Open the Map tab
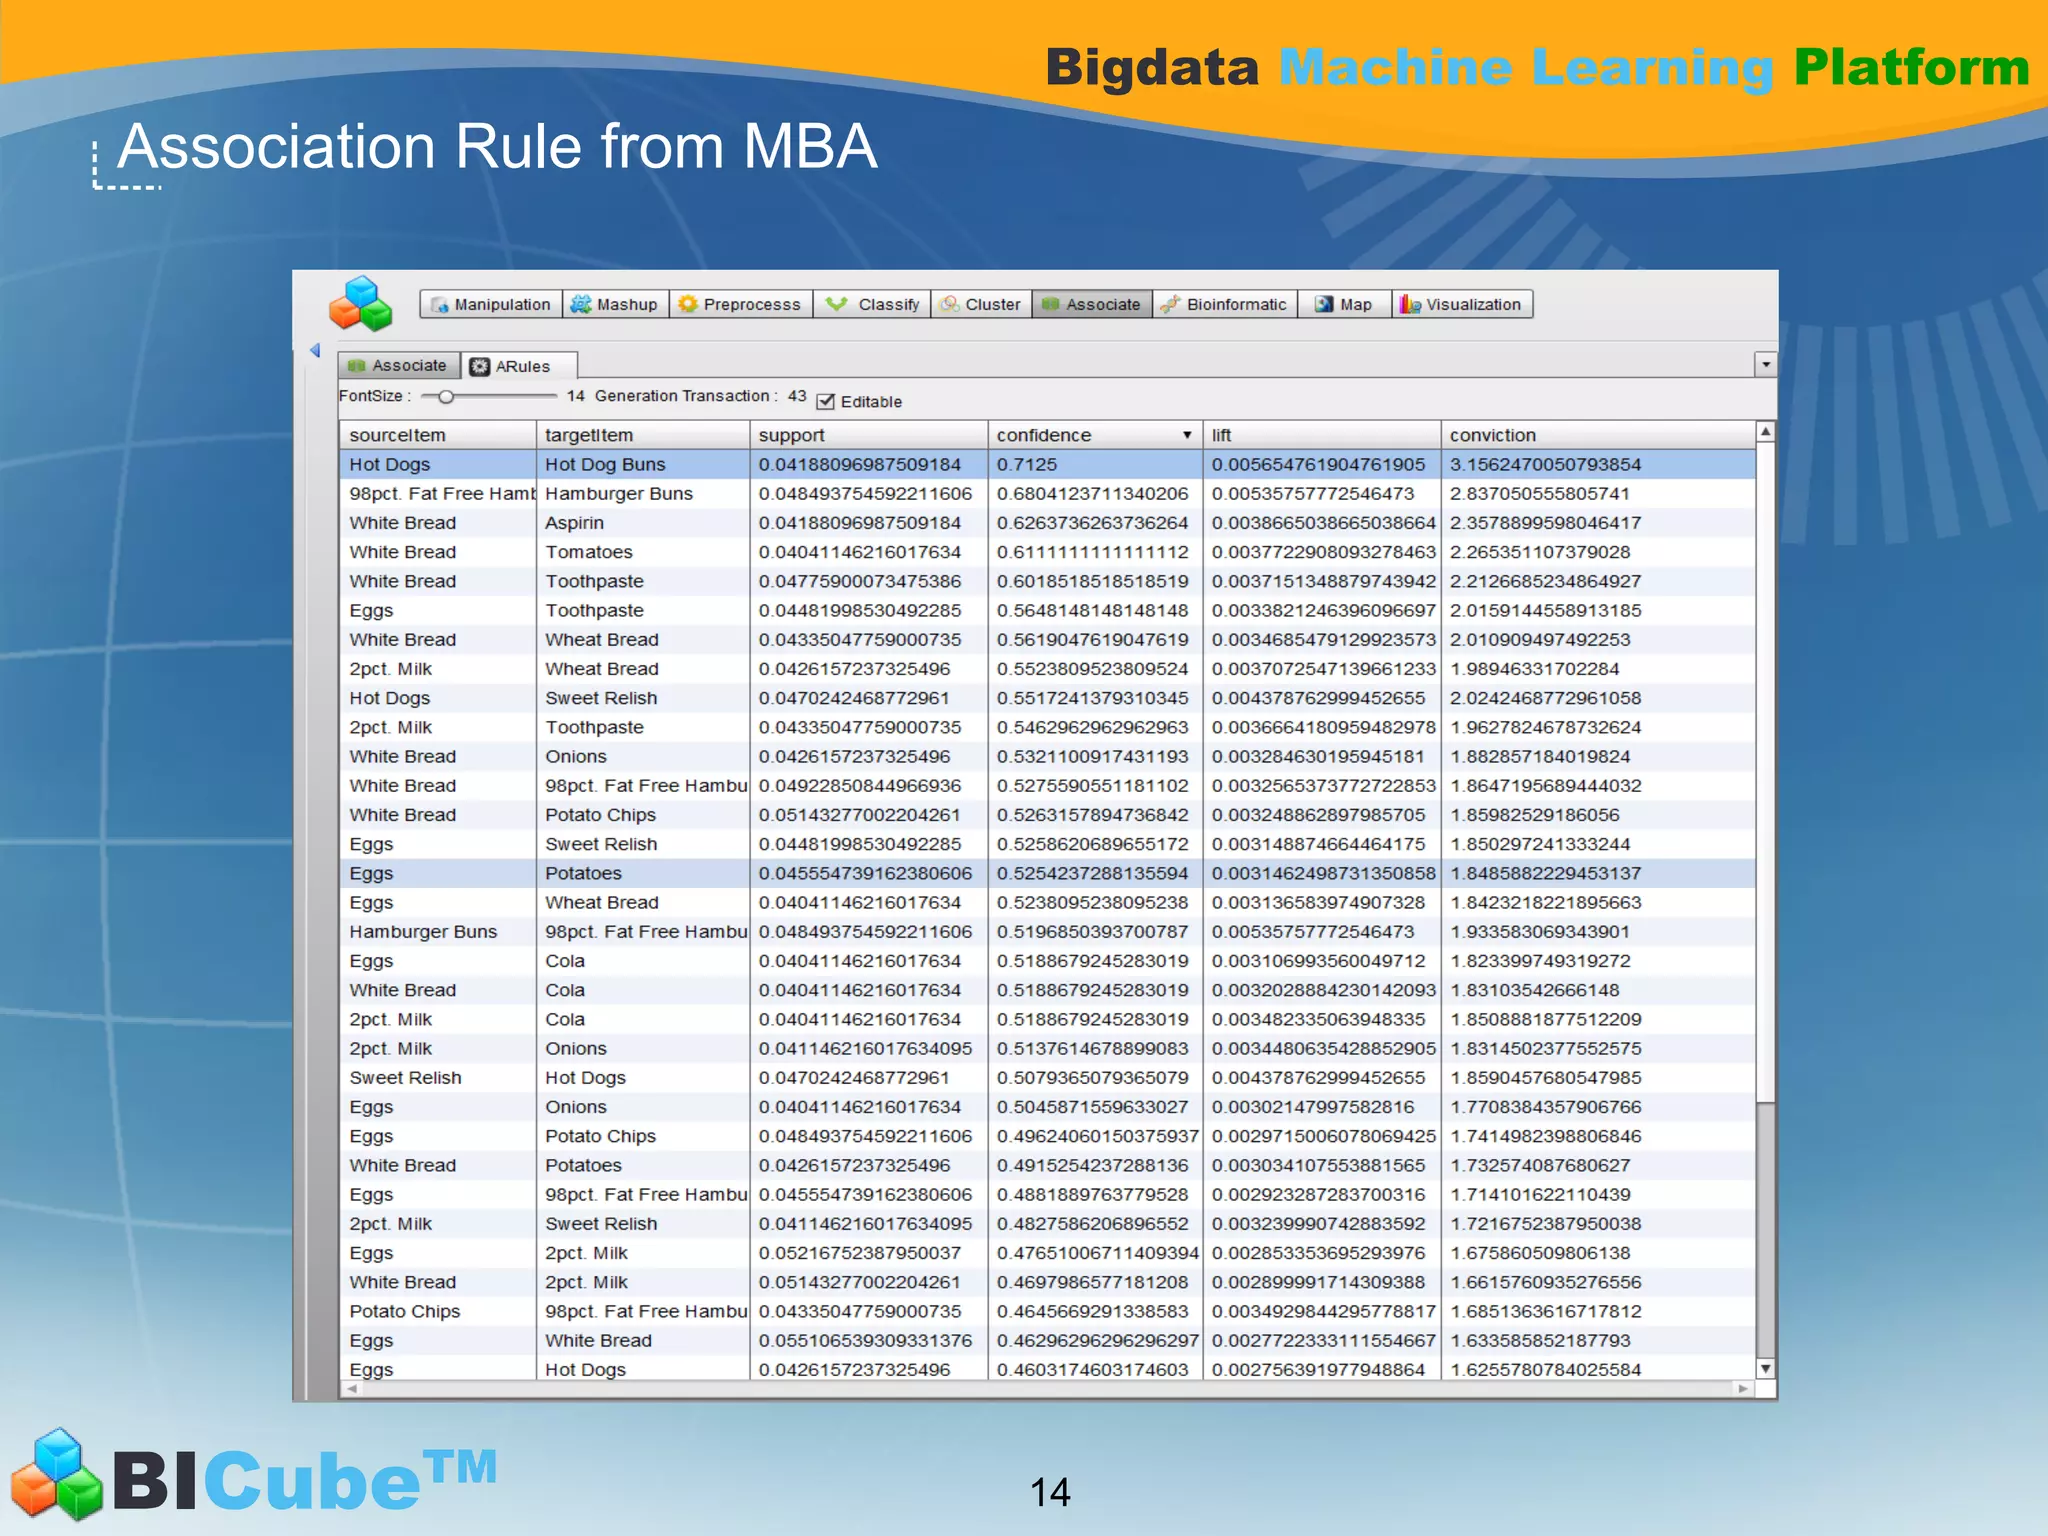Image resolution: width=2048 pixels, height=1536 pixels. coord(1344,304)
